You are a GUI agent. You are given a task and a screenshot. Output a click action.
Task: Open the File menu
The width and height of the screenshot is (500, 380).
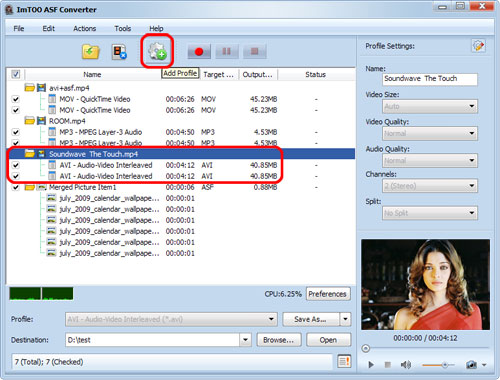[x=19, y=28]
